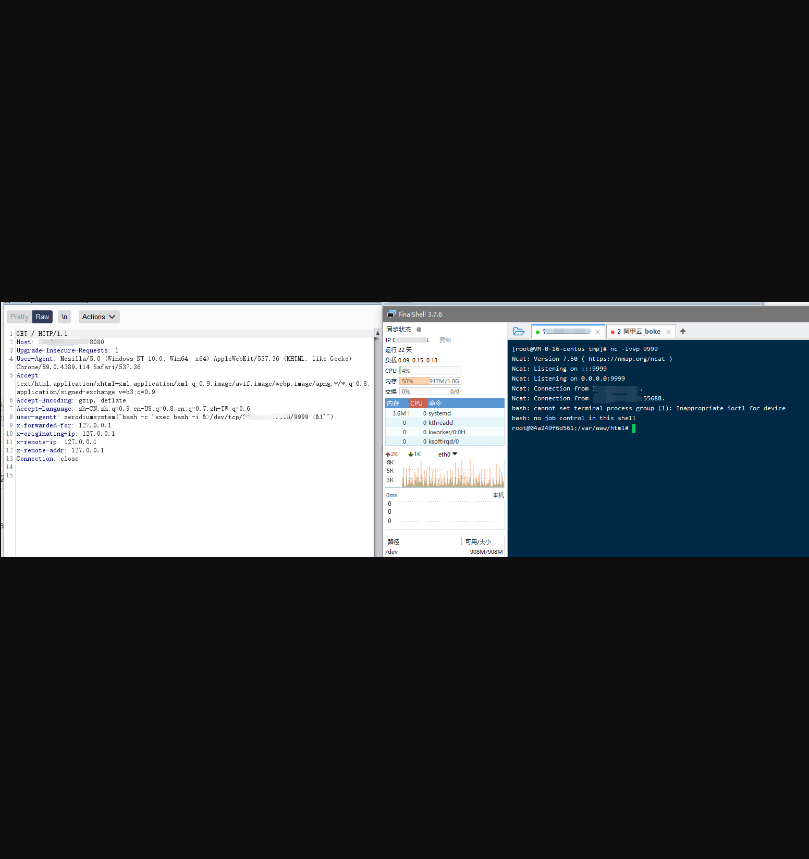Close the first terminal session tab

(598, 331)
